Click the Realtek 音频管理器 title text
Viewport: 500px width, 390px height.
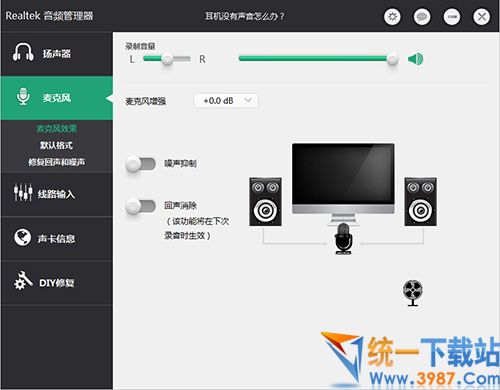[49, 16]
